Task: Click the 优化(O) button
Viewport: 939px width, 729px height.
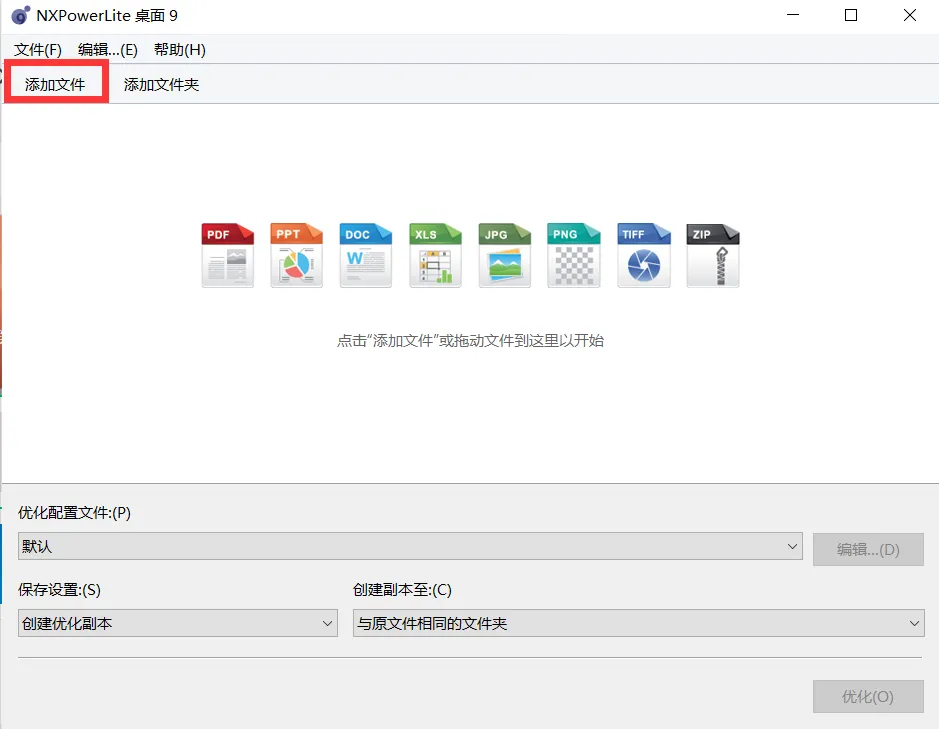Action: [x=868, y=696]
